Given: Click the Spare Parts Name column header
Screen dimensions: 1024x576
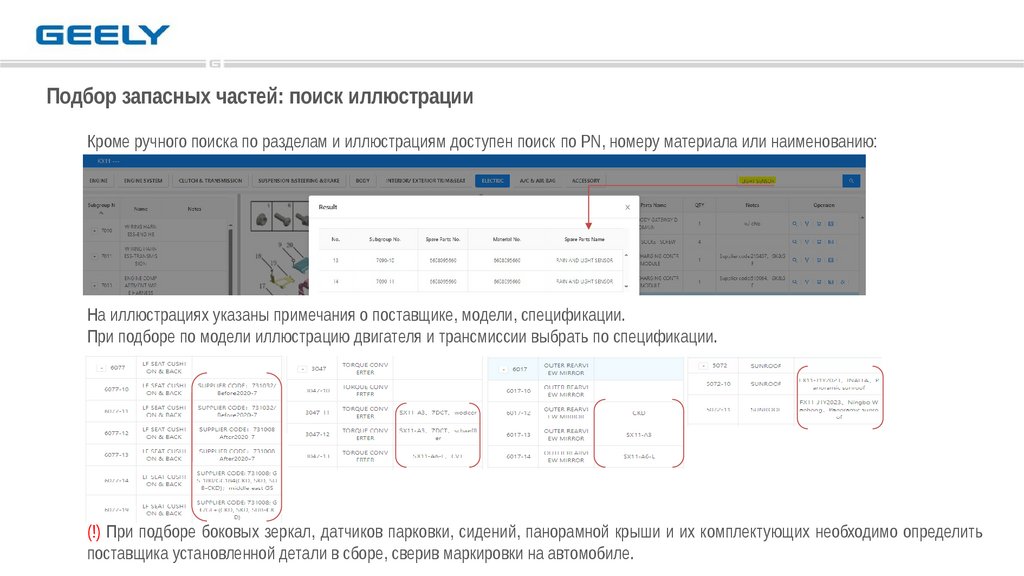Looking at the screenshot, I should click(x=584, y=239).
